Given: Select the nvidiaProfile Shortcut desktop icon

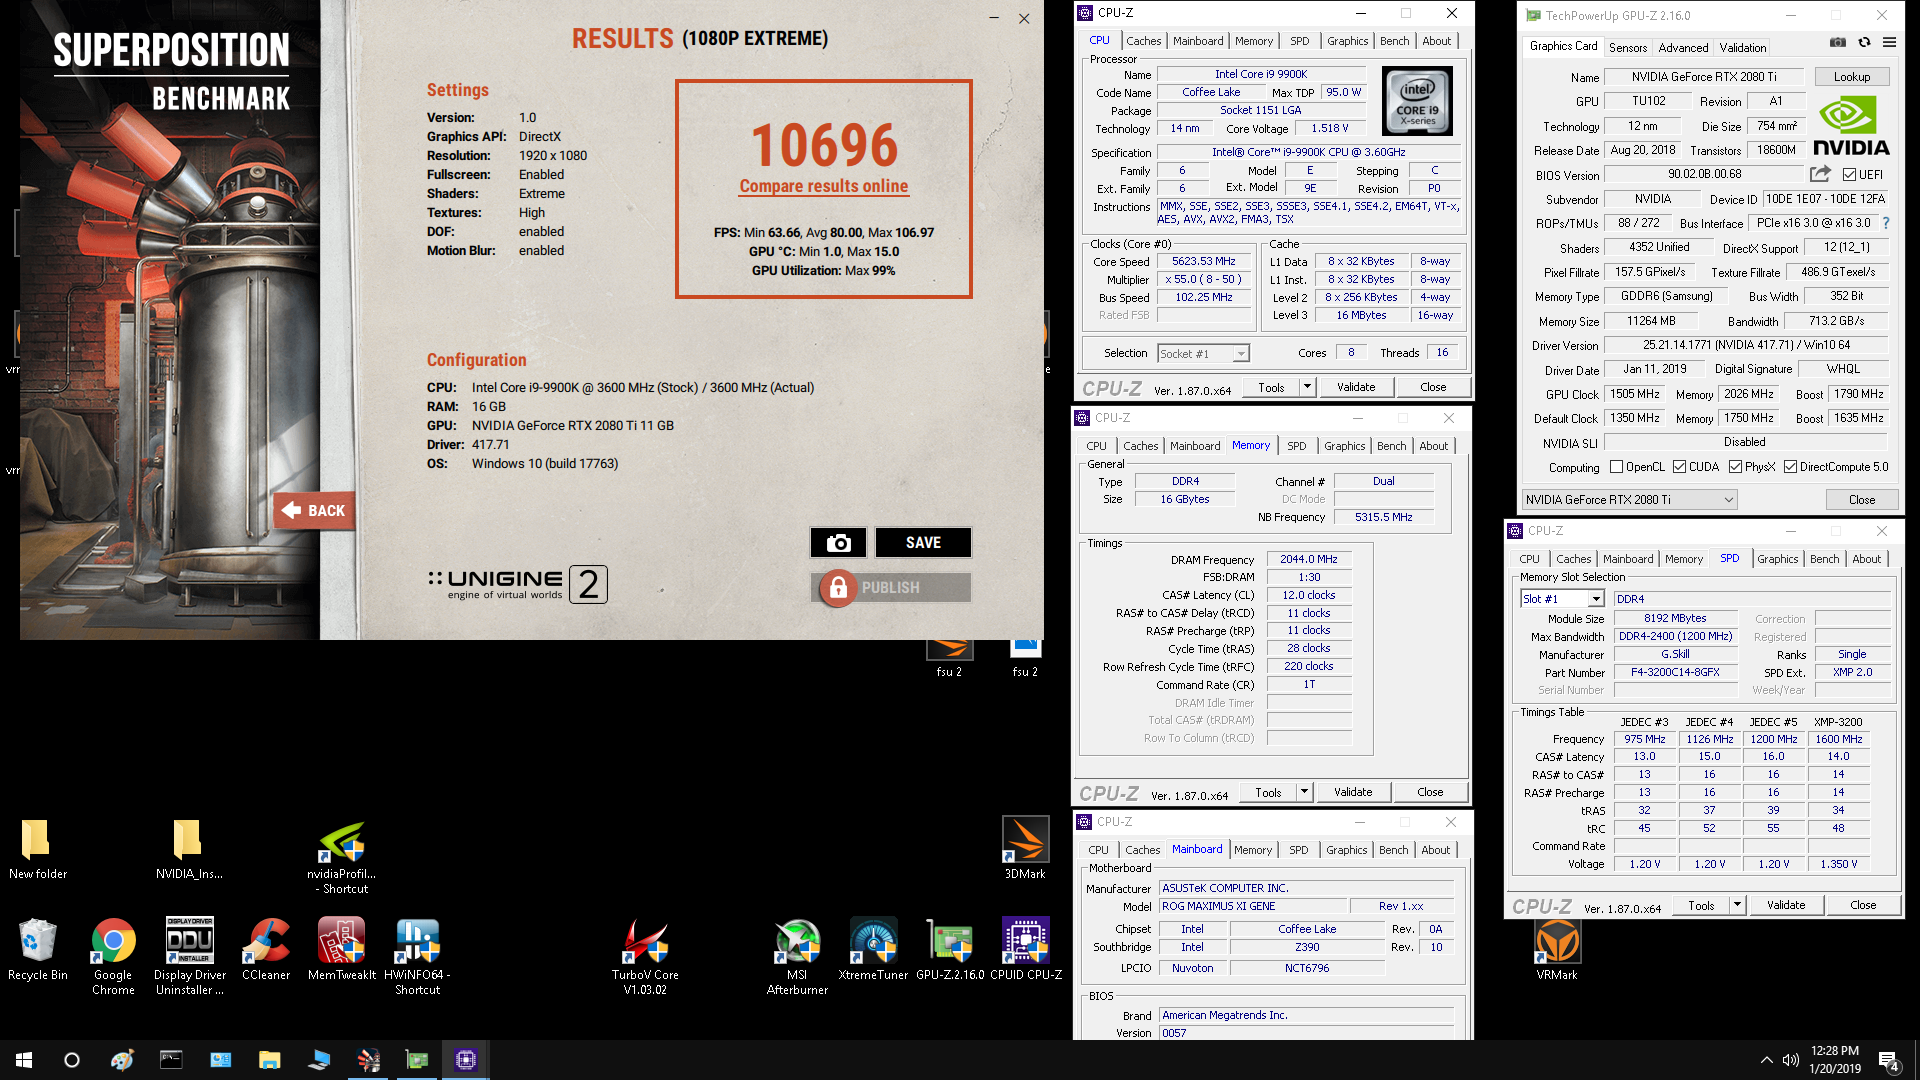Looking at the screenshot, I should pos(342,857).
